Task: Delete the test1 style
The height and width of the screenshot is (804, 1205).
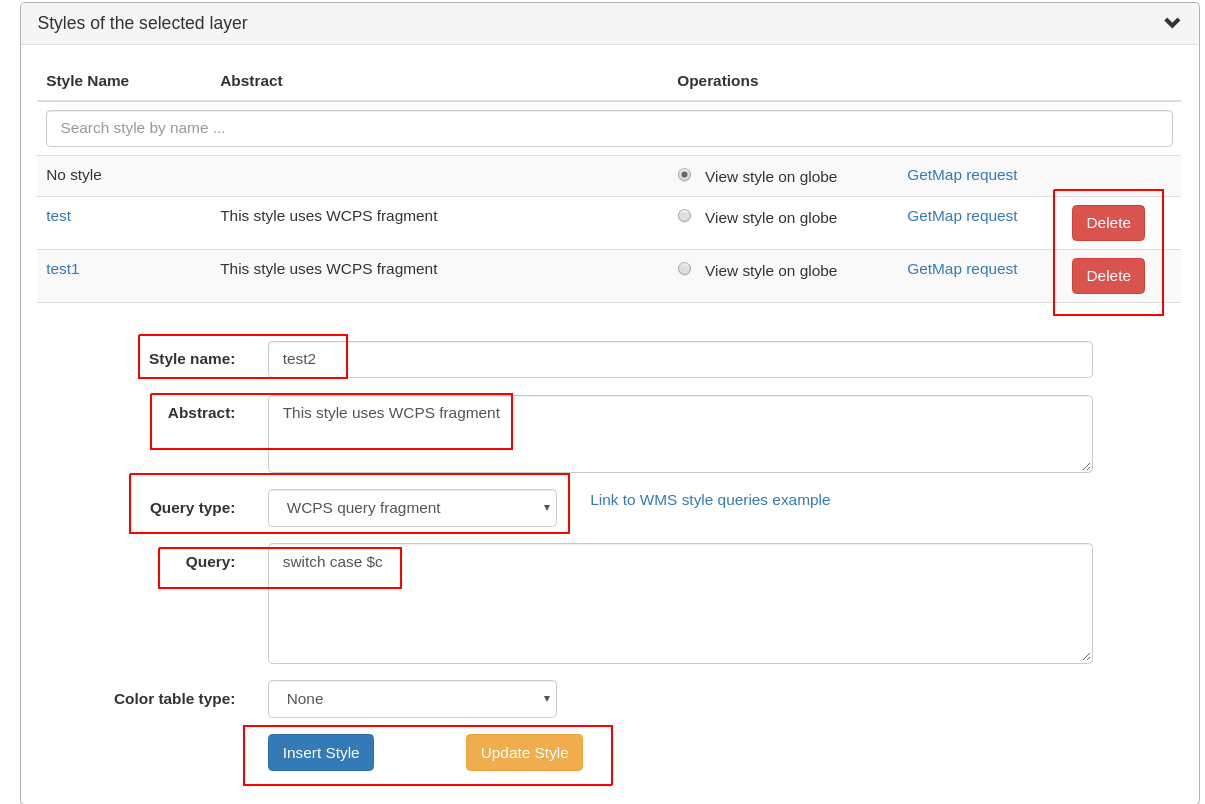Action: (x=1107, y=276)
